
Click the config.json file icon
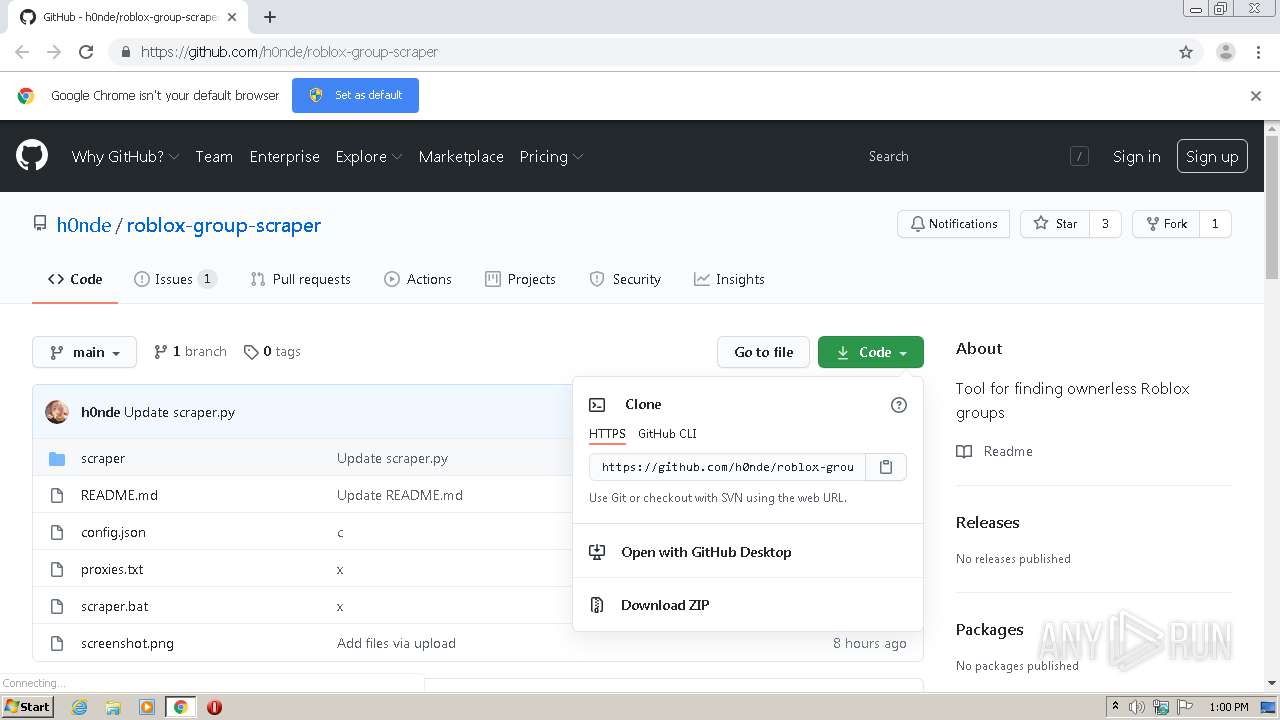57,532
